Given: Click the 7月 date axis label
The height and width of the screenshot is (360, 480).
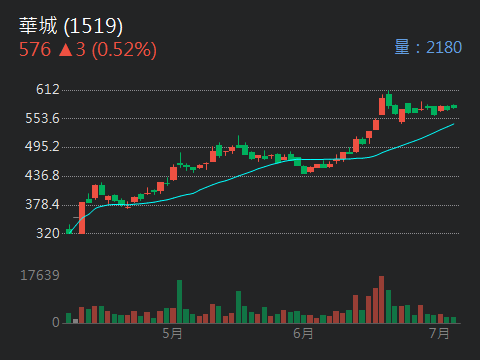Looking at the screenshot, I should coord(439,333).
